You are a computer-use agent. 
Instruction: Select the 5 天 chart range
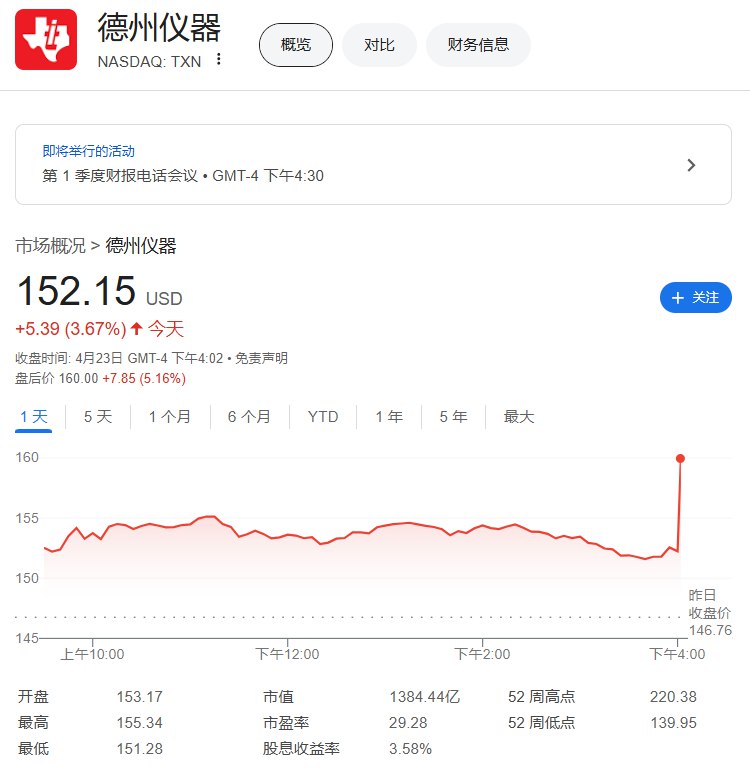click(x=98, y=416)
